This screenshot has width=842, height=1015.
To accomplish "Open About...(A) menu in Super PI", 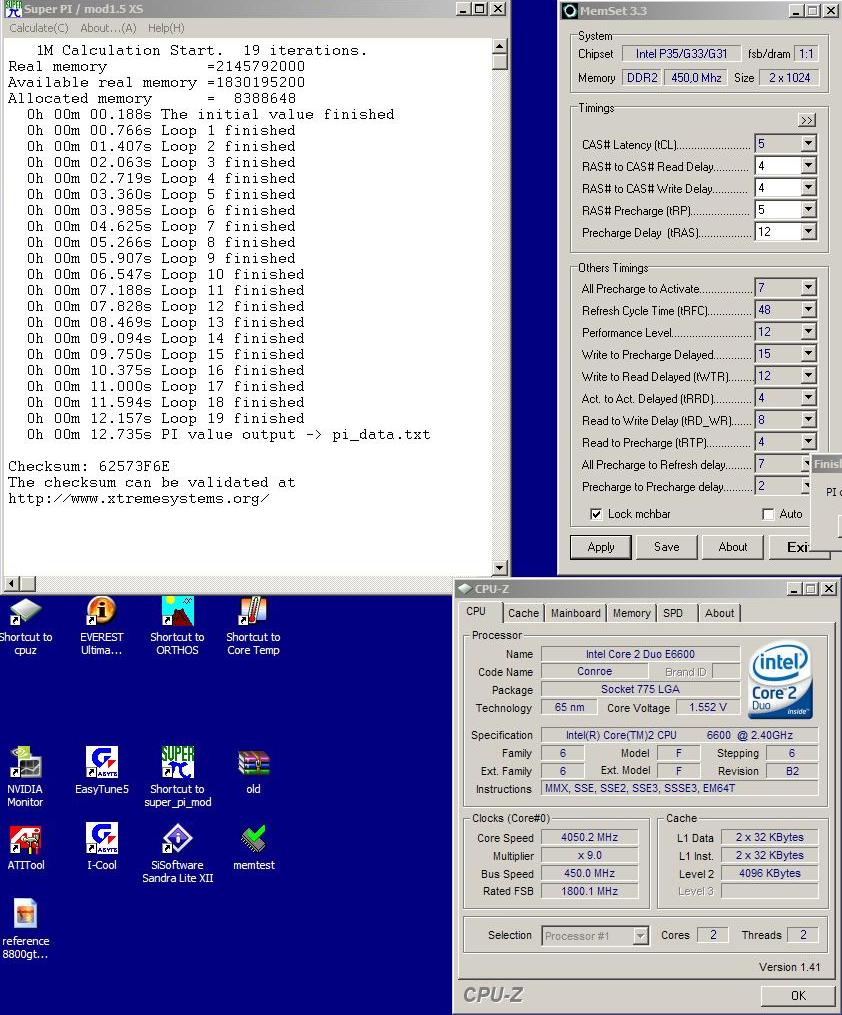I will pyautogui.click(x=108, y=28).
